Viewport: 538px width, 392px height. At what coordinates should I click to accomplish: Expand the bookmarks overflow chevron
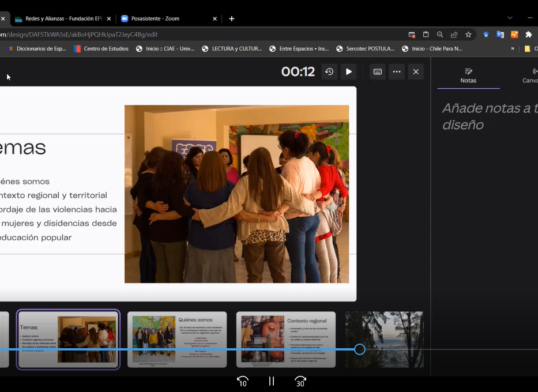click(512, 49)
